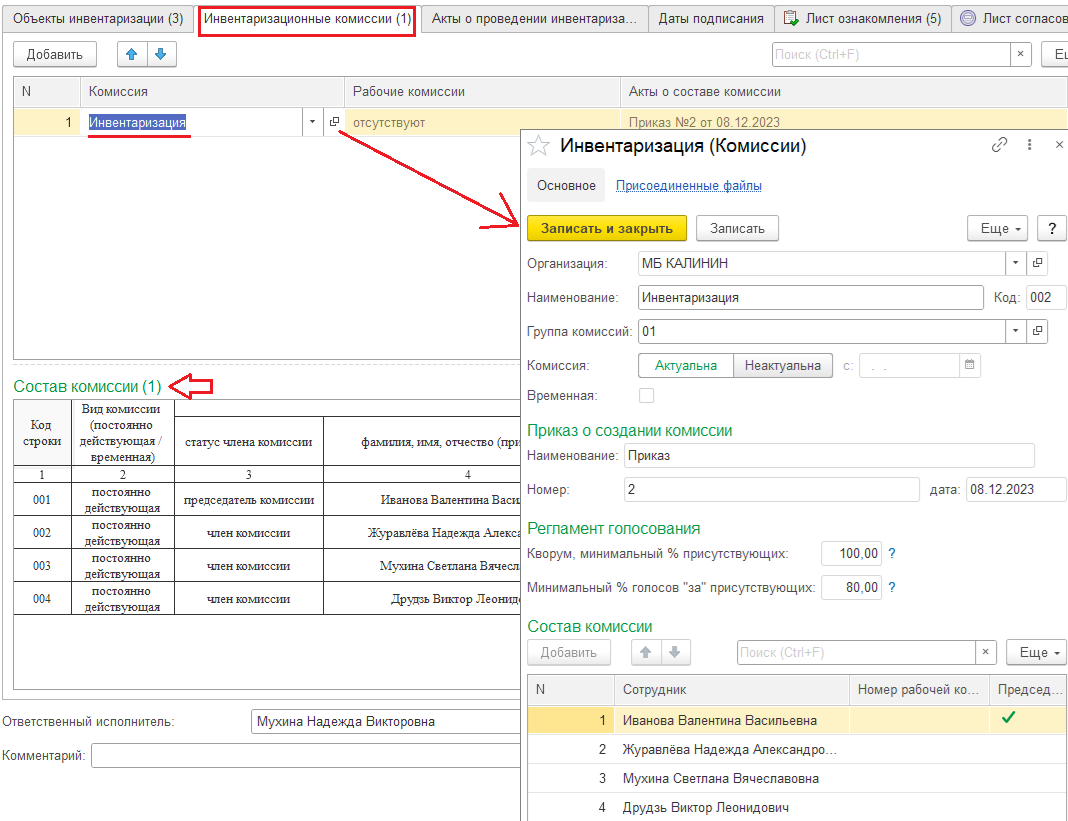Screen dimensions: 1068x821
Task: Focus the order date field 08.12.2023
Action: (1016, 489)
